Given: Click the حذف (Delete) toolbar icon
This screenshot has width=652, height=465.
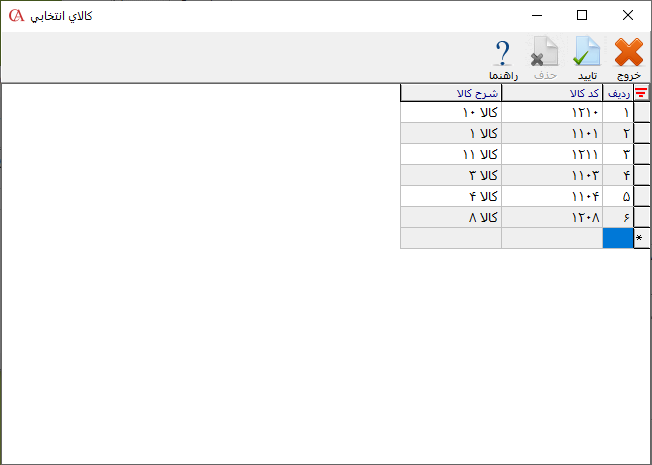Looking at the screenshot, I should click(x=545, y=58).
